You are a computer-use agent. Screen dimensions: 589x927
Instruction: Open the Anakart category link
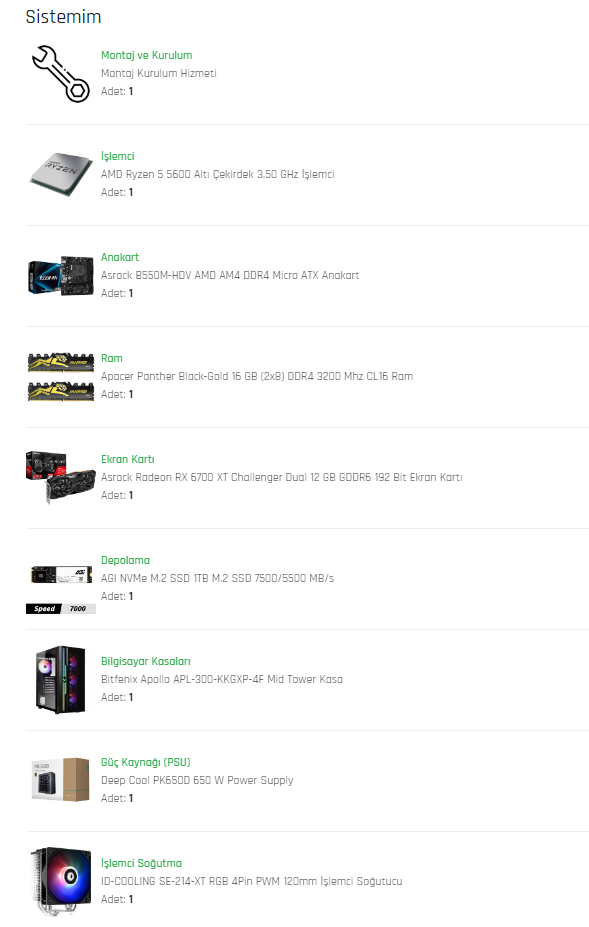pyautogui.click(x=119, y=257)
